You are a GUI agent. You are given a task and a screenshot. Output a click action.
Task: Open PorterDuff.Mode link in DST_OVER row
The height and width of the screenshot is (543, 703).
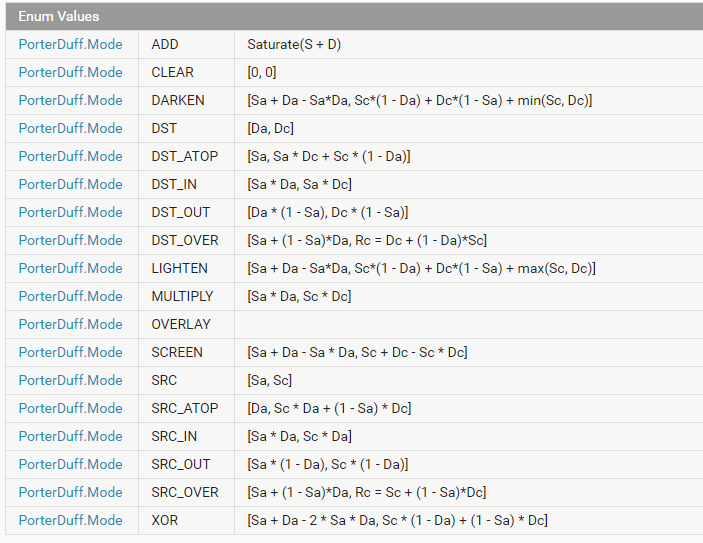(x=70, y=240)
